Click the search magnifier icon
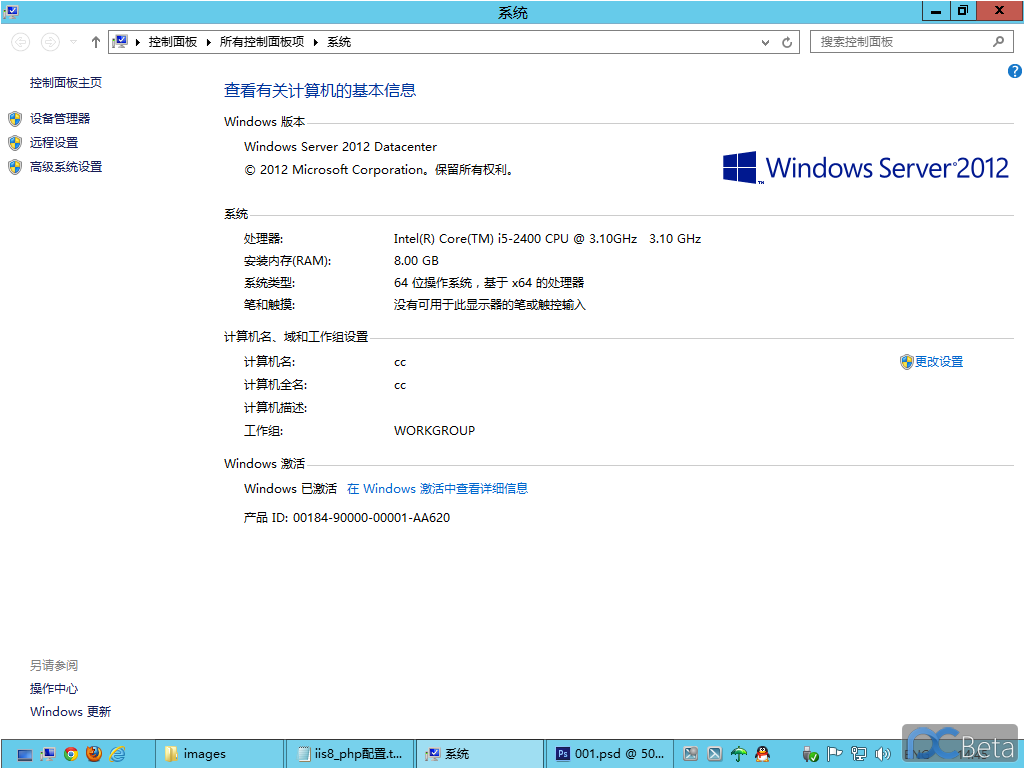This screenshot has width=1024, height=768. (999, 42)
